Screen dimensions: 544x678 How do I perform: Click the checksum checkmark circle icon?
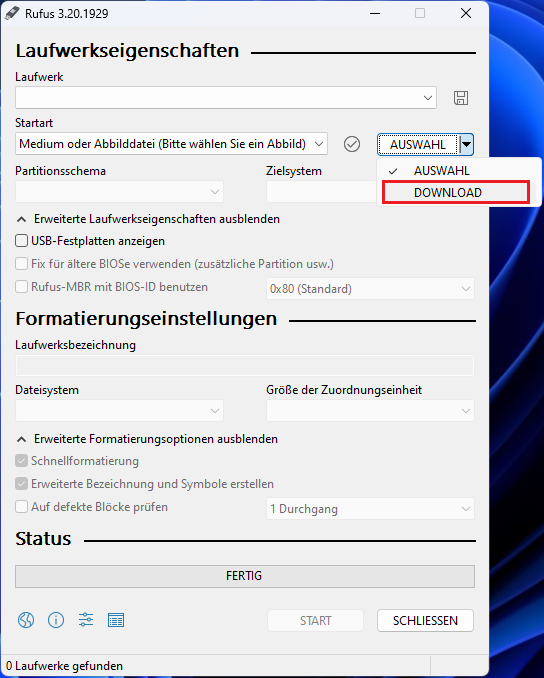[352, 144]
